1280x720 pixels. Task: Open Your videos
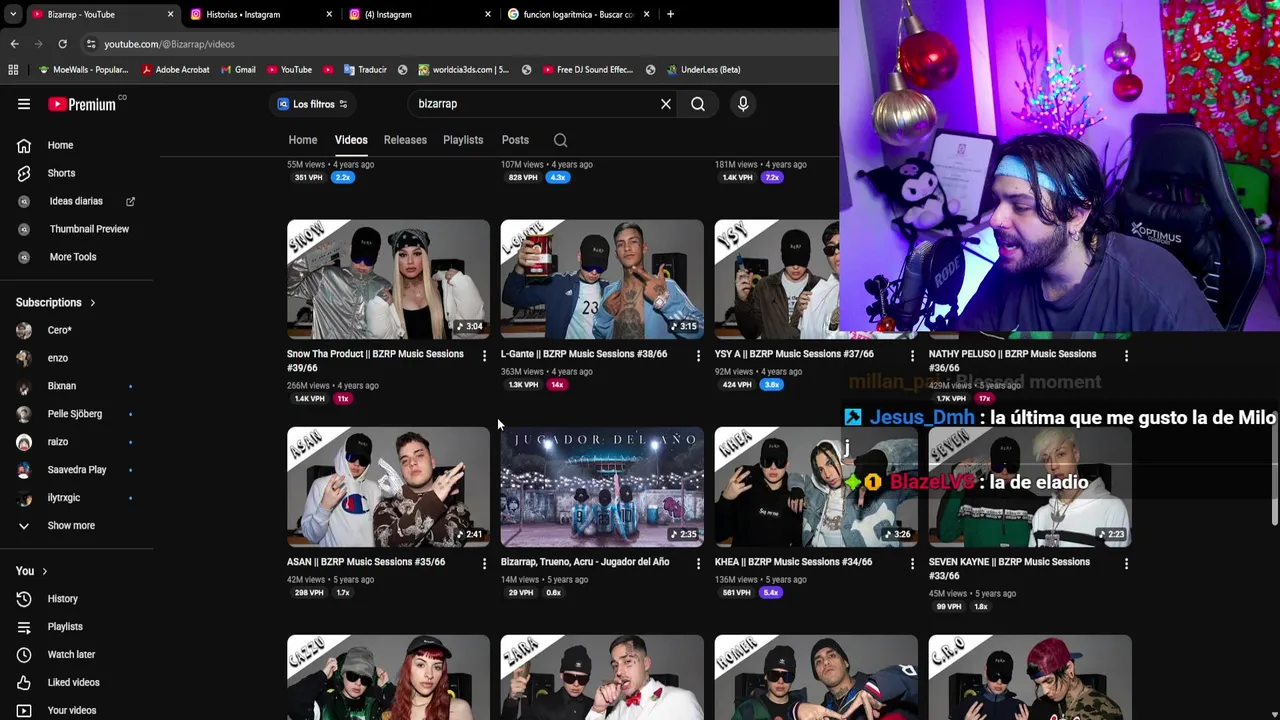point(72,710)
